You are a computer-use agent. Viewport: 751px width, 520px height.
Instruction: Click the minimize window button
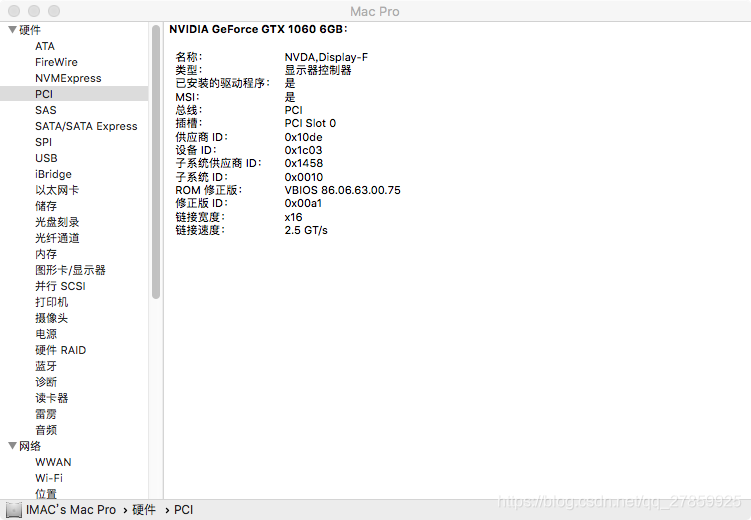click(34, 11)
